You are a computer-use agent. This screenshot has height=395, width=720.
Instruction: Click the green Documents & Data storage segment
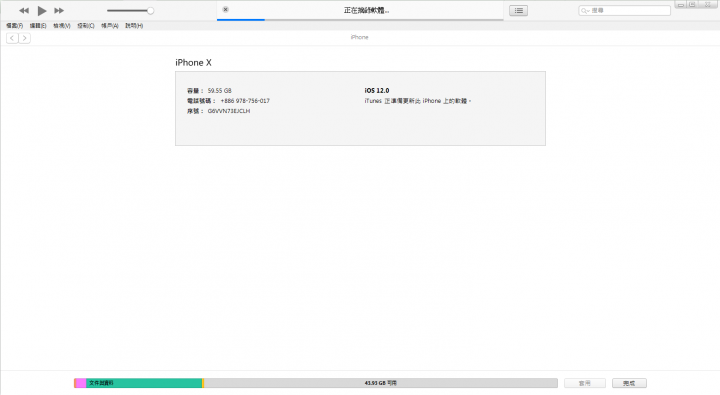(144, 383)
